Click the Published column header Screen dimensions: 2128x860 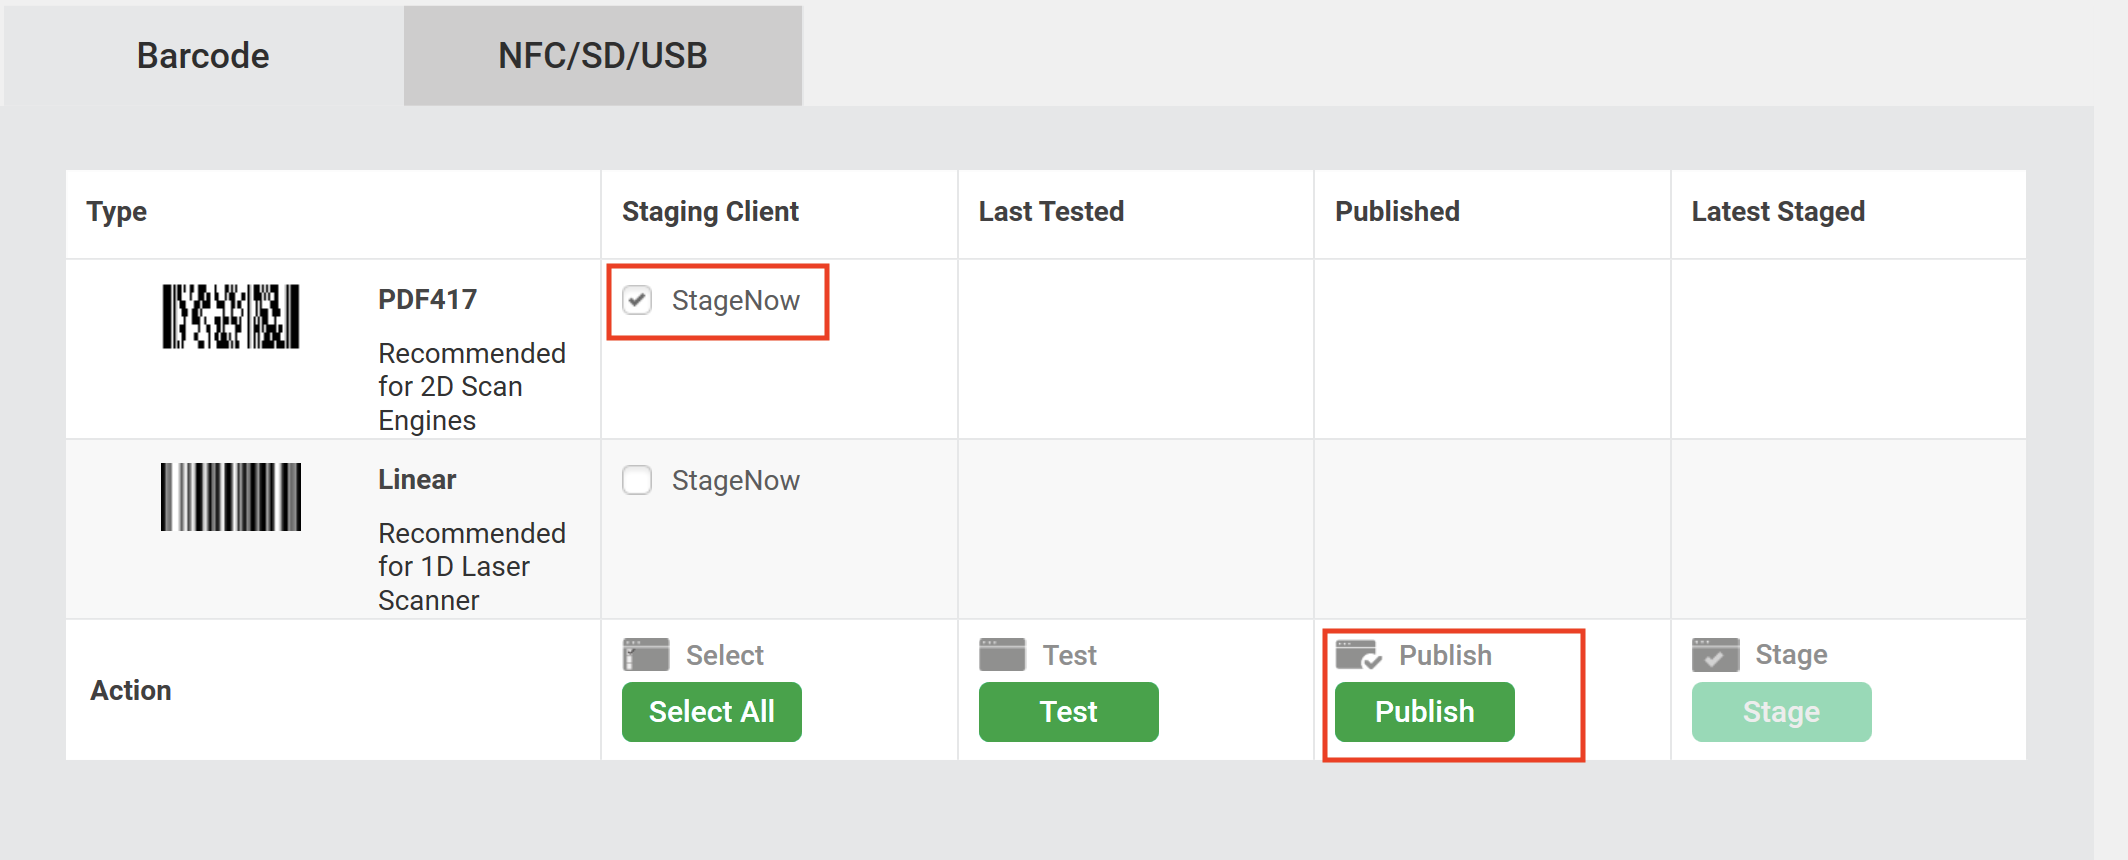coord(1397,212)
